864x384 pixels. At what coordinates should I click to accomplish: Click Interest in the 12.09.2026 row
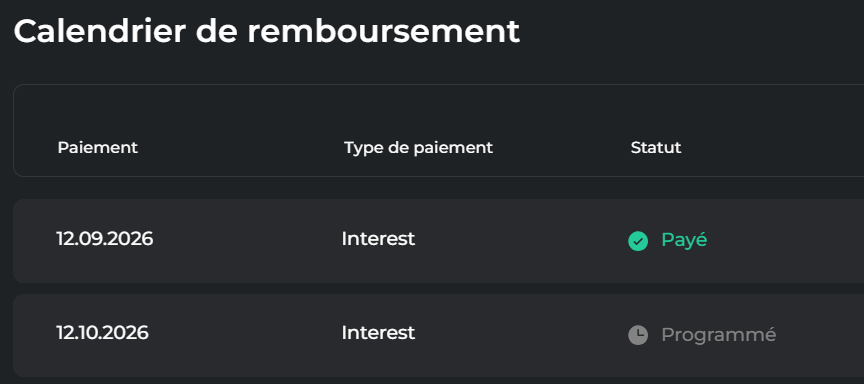[x=378, y=239]
